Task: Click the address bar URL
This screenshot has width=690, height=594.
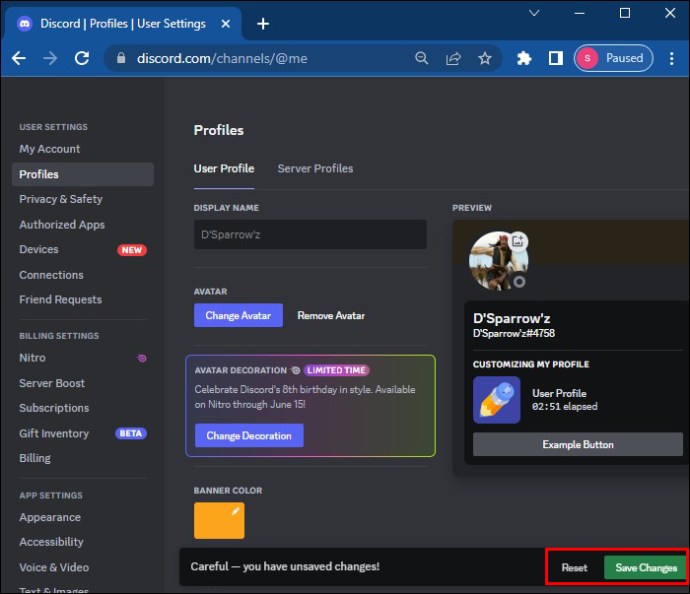Action: 222,58
